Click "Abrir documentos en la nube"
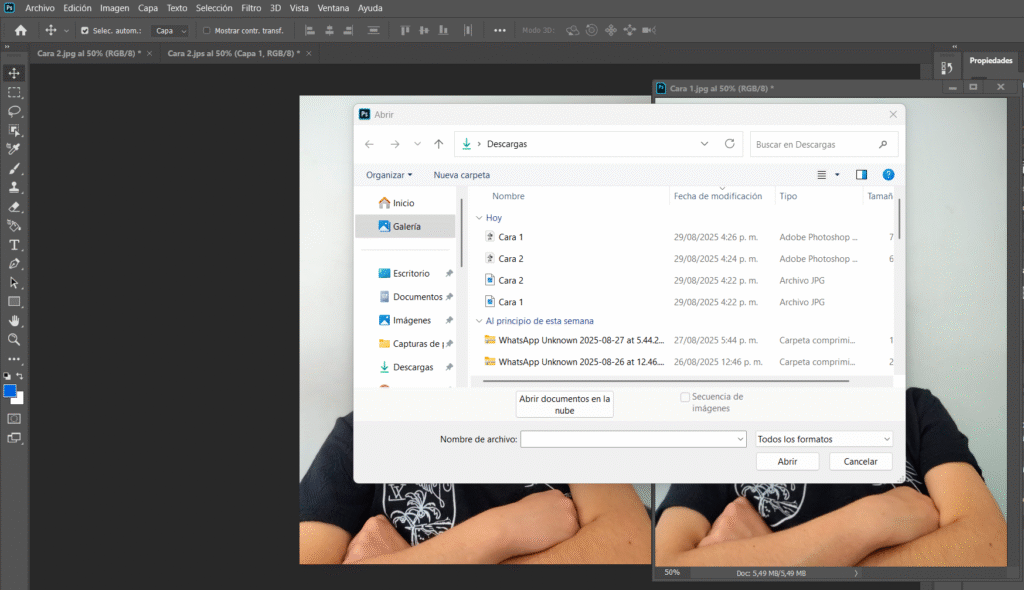1024x590 pixels. 564,402
